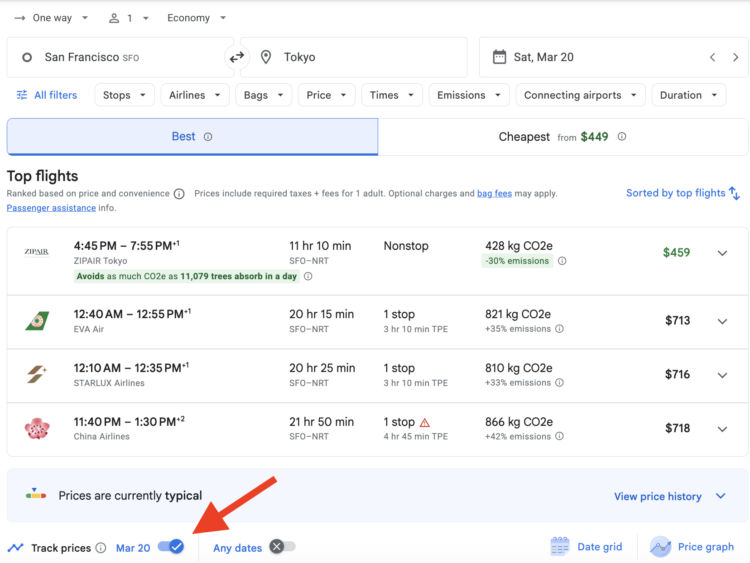Image resolution: width=750 pixels, height=563 pixels.
Task: Click the warning triangle on China Airlines stop
Action: pos(425,422)
